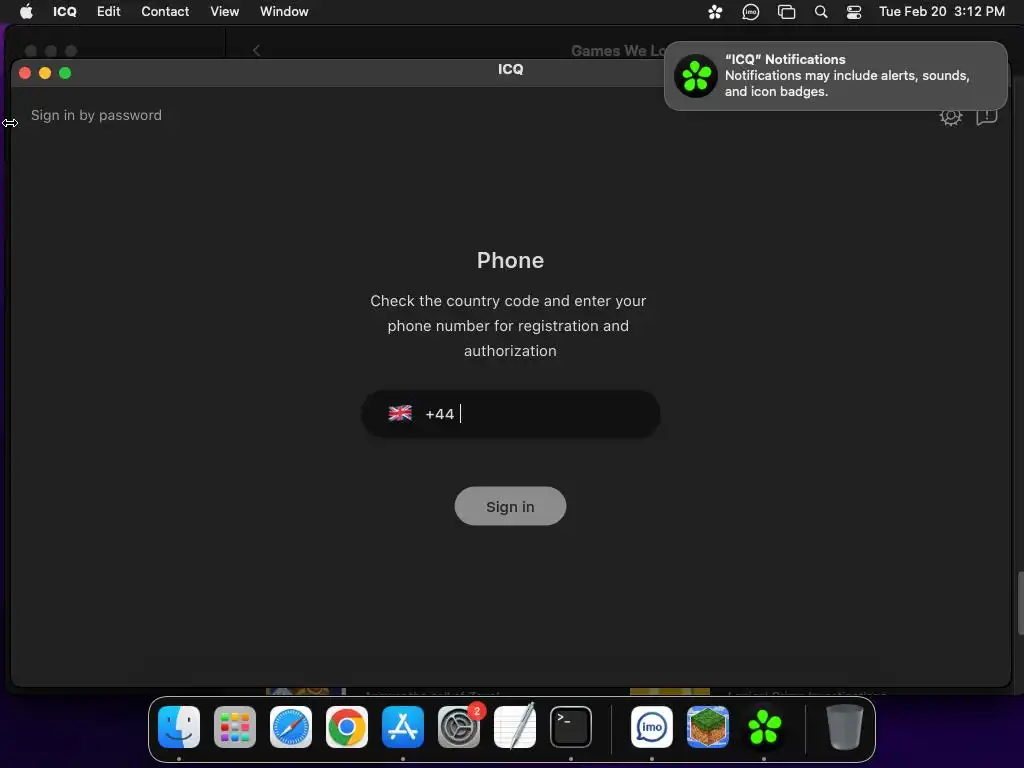Click scrollbar of background App Store window
Viewport: 1024px width, 768px height.
(x=1020, y=603)
